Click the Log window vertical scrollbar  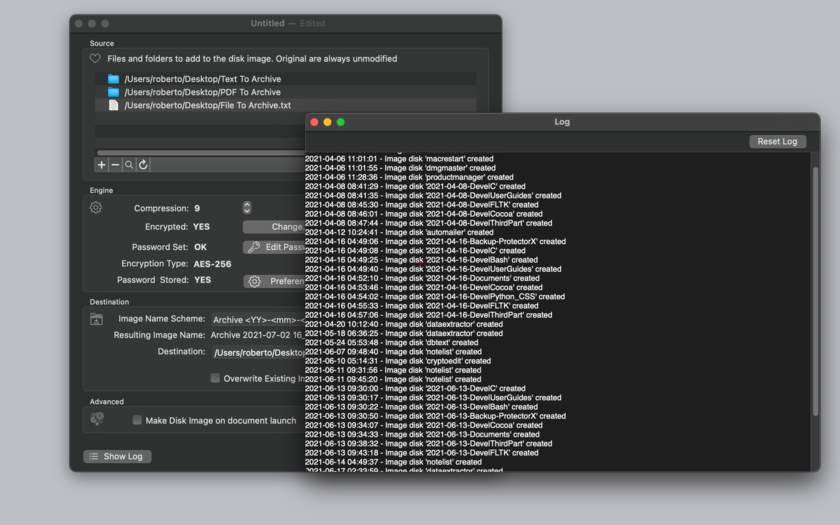(x=815, y=291)
